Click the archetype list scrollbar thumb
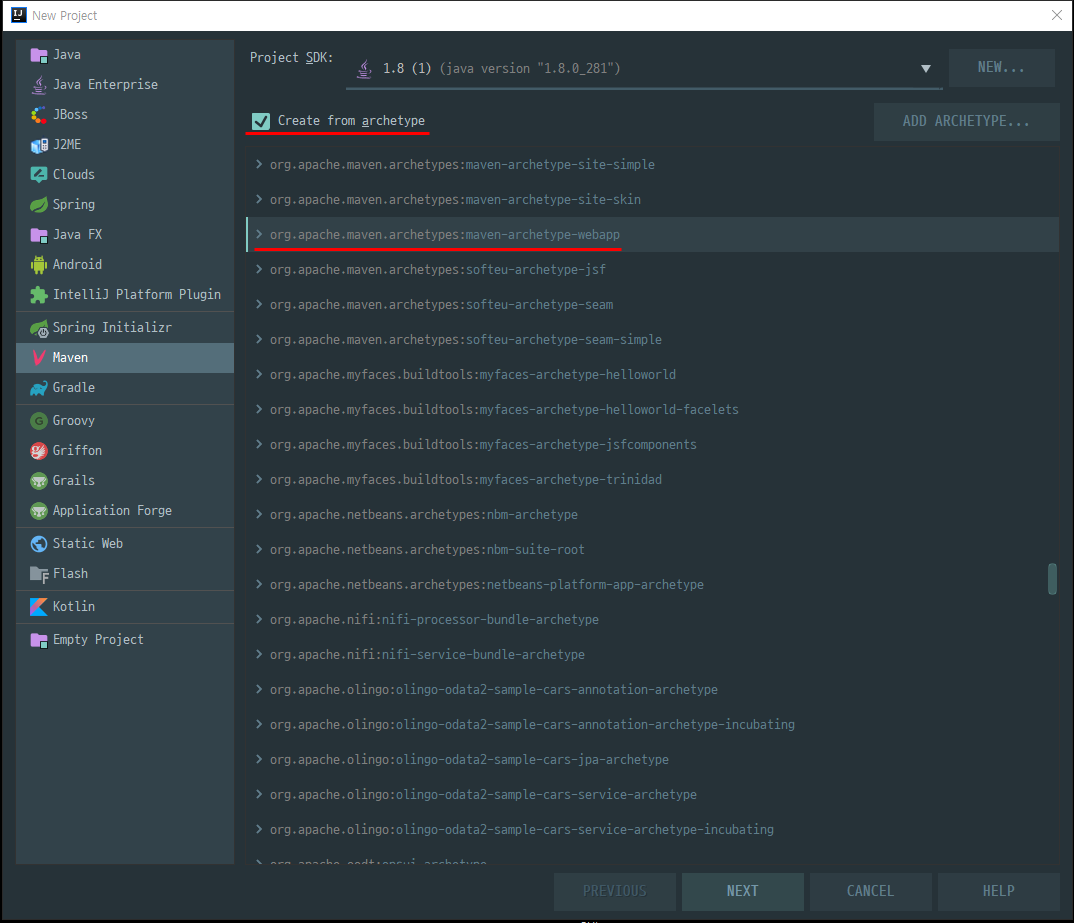Viewport: 1074px width, 923px height. (x=1052, y=579)
